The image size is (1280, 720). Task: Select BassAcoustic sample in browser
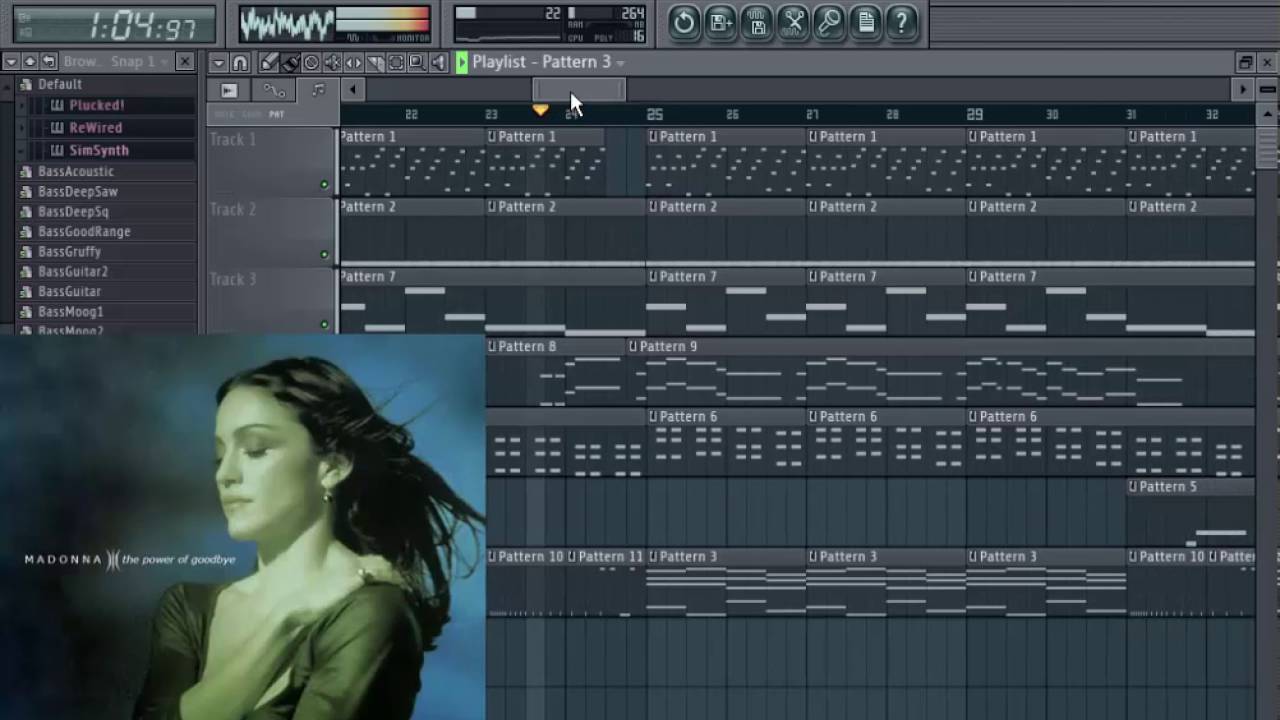[x=76, y=171]
